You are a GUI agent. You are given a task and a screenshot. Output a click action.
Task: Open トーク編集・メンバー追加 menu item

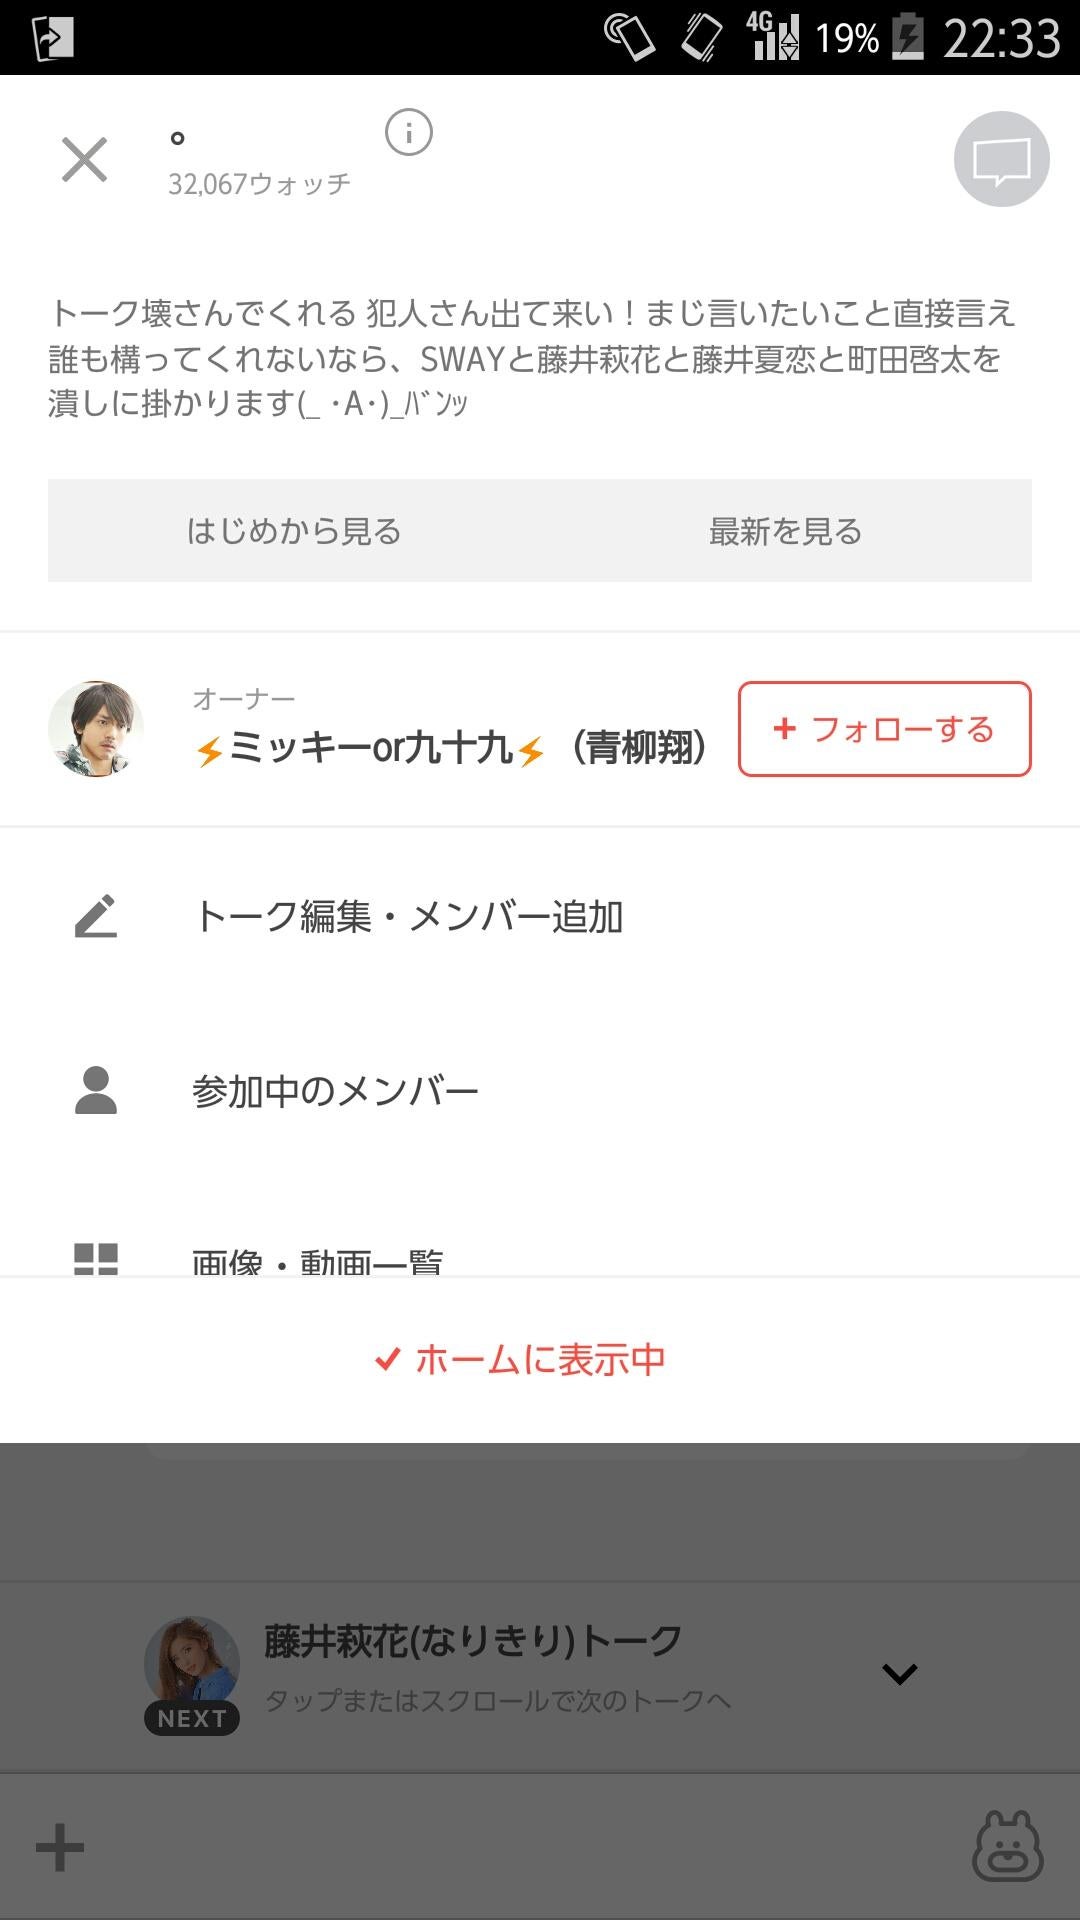pyautogui.click(x=408, y=916)
